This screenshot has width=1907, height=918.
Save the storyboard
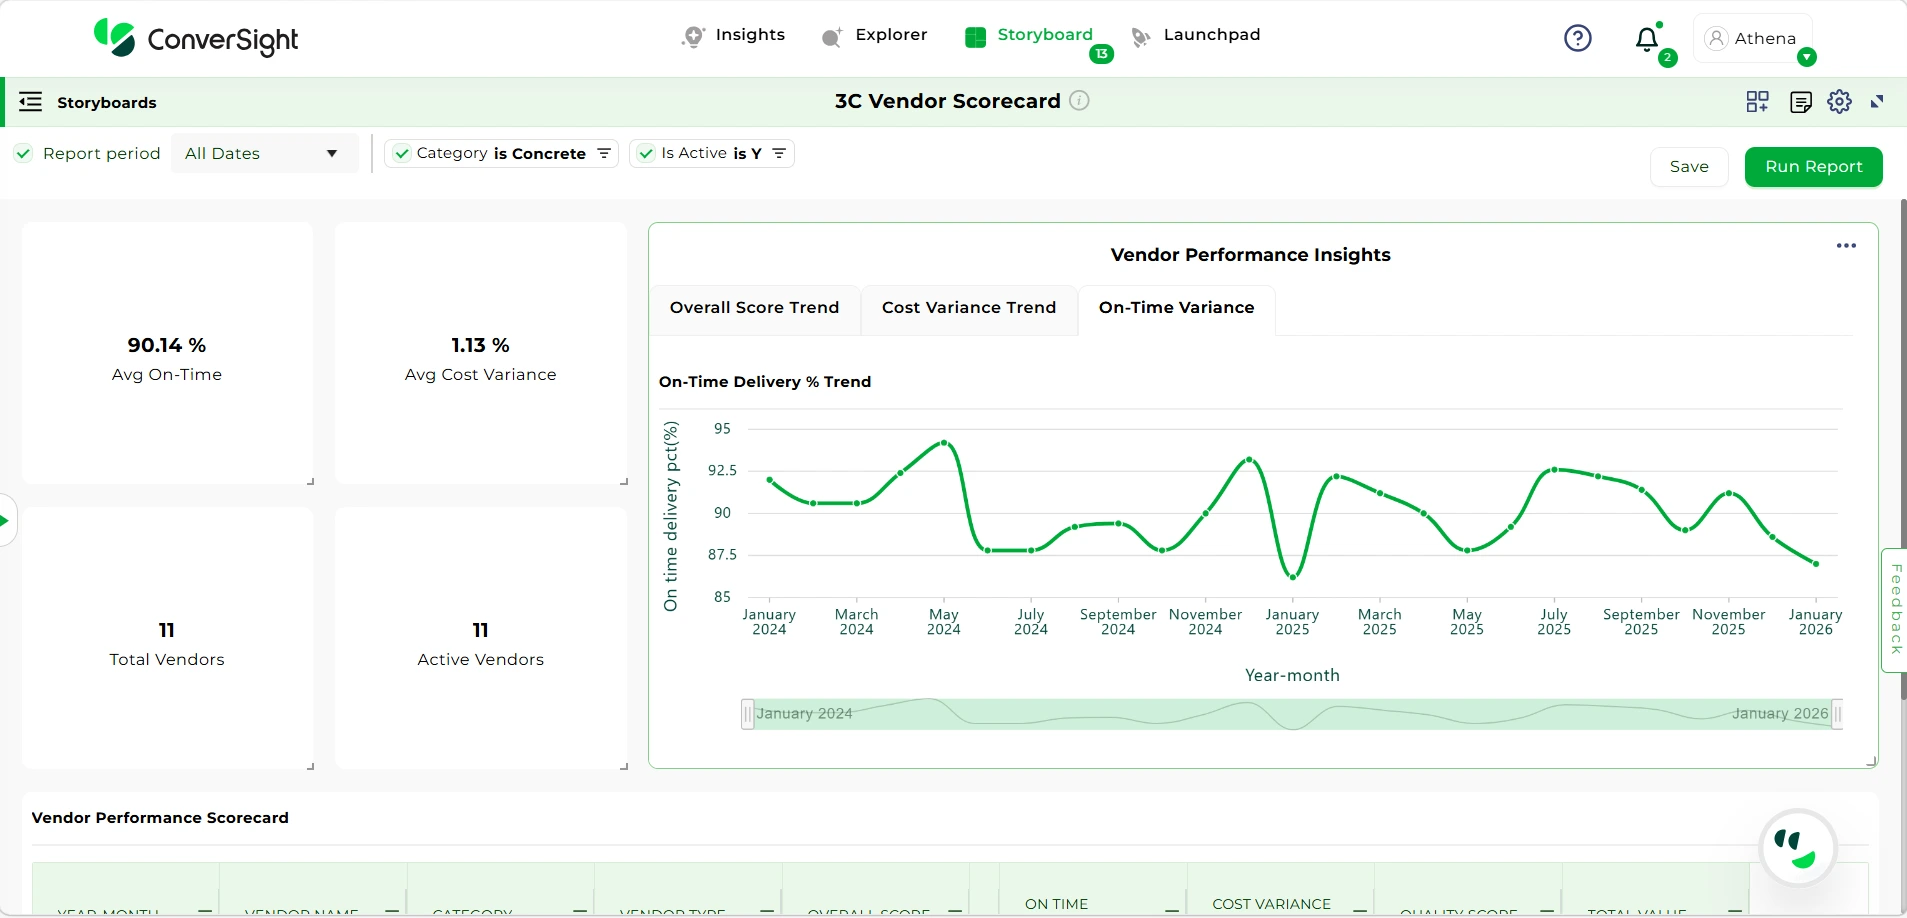(1688, 166)
